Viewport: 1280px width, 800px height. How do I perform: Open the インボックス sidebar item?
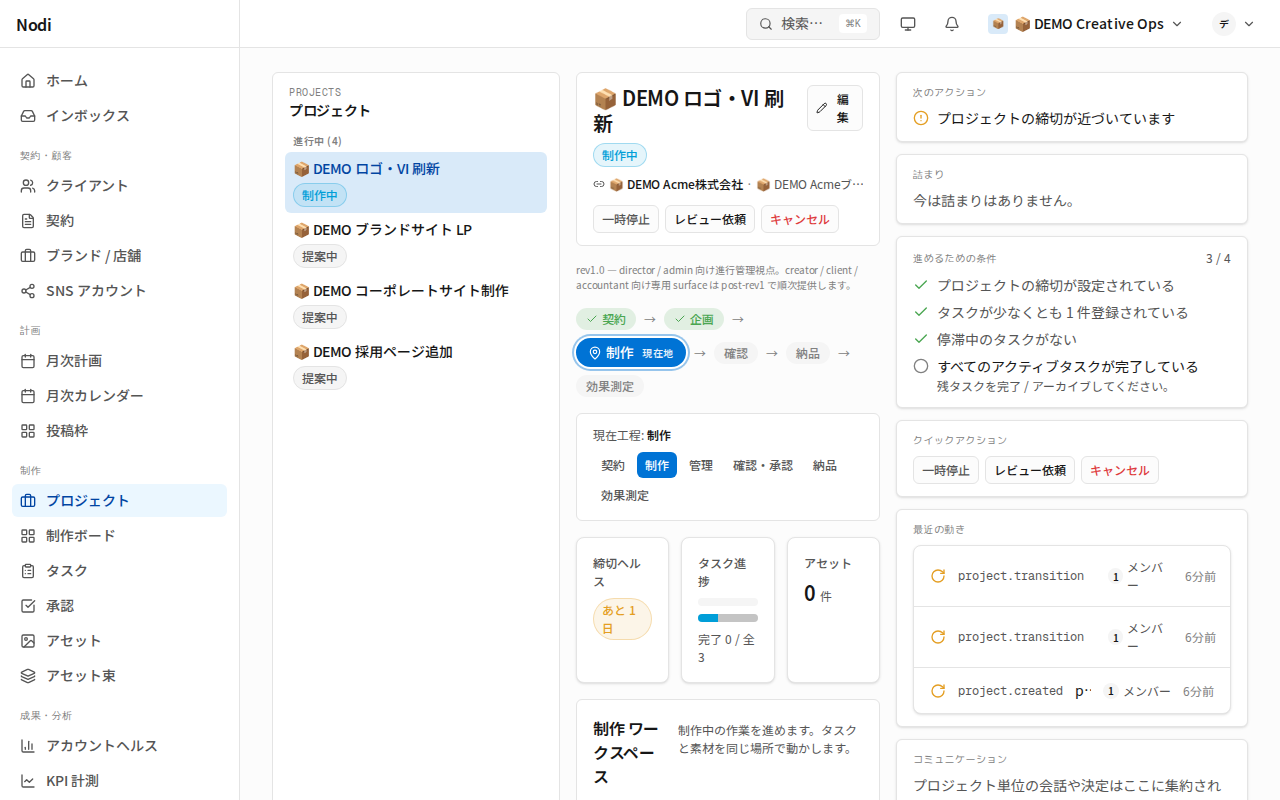pos(119,115)
